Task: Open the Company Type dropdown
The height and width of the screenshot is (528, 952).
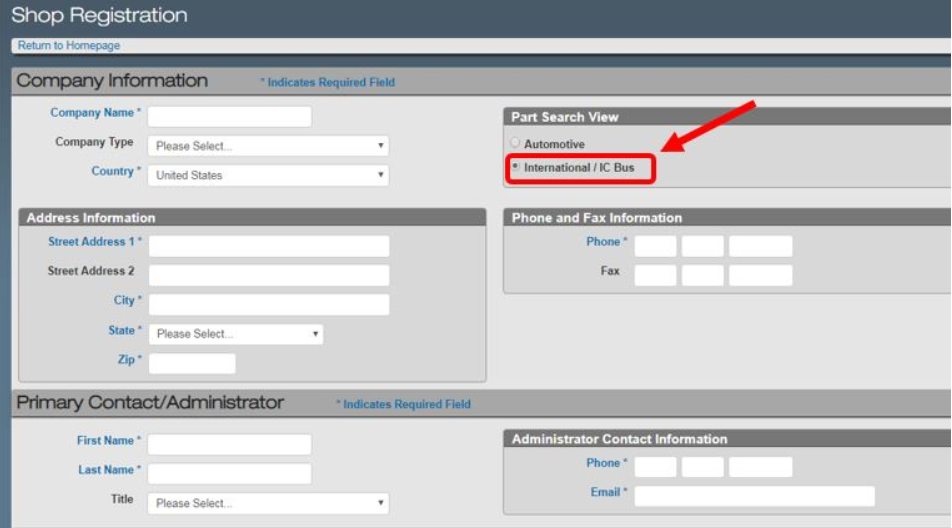Action: coord(268,146)
